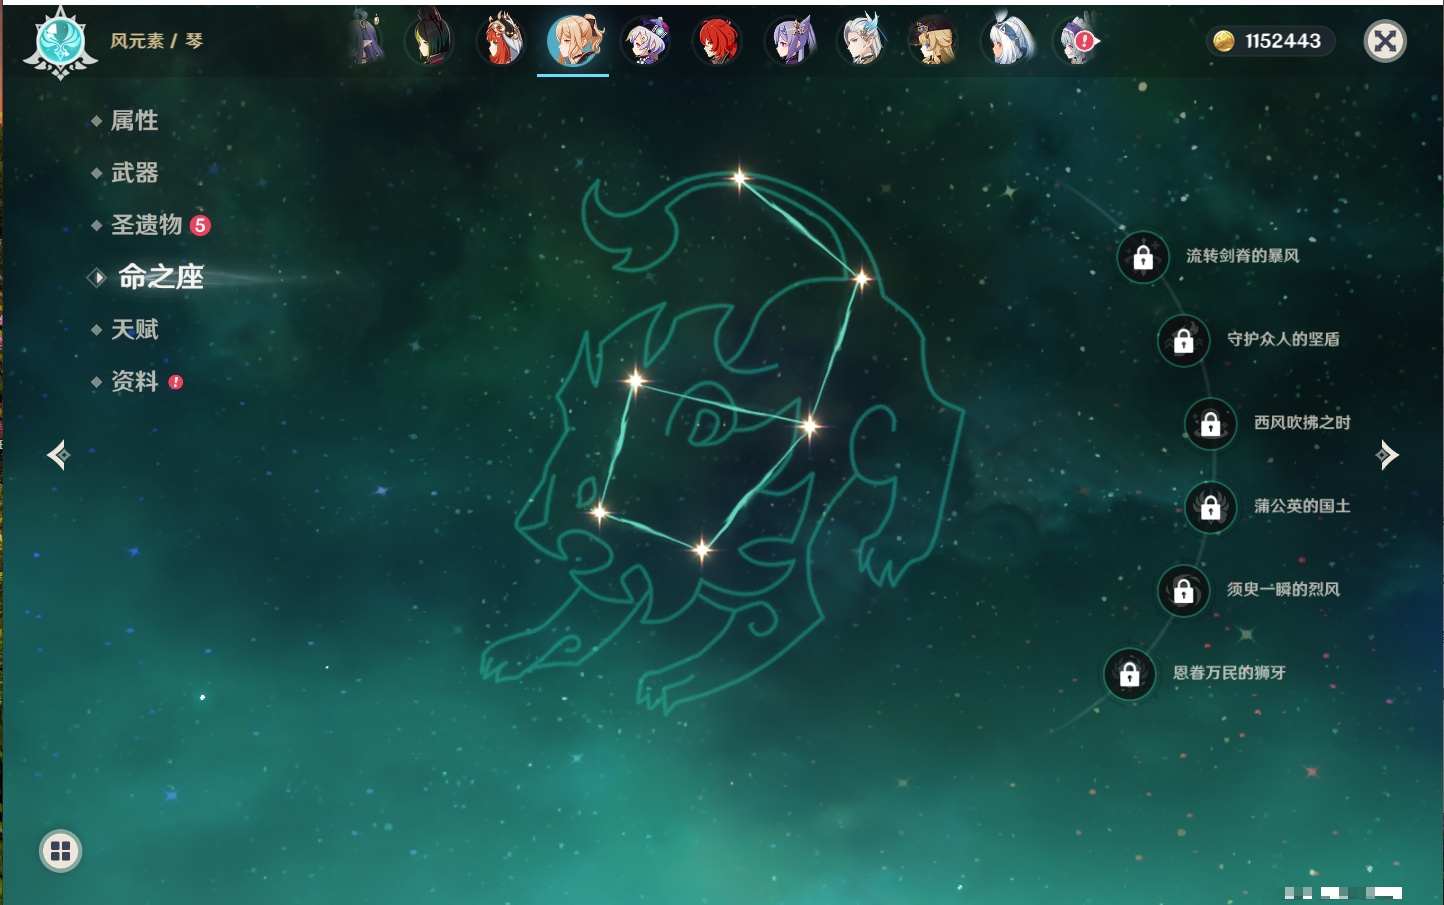Open the 属性 attributes tab

[x=134, y=121]
